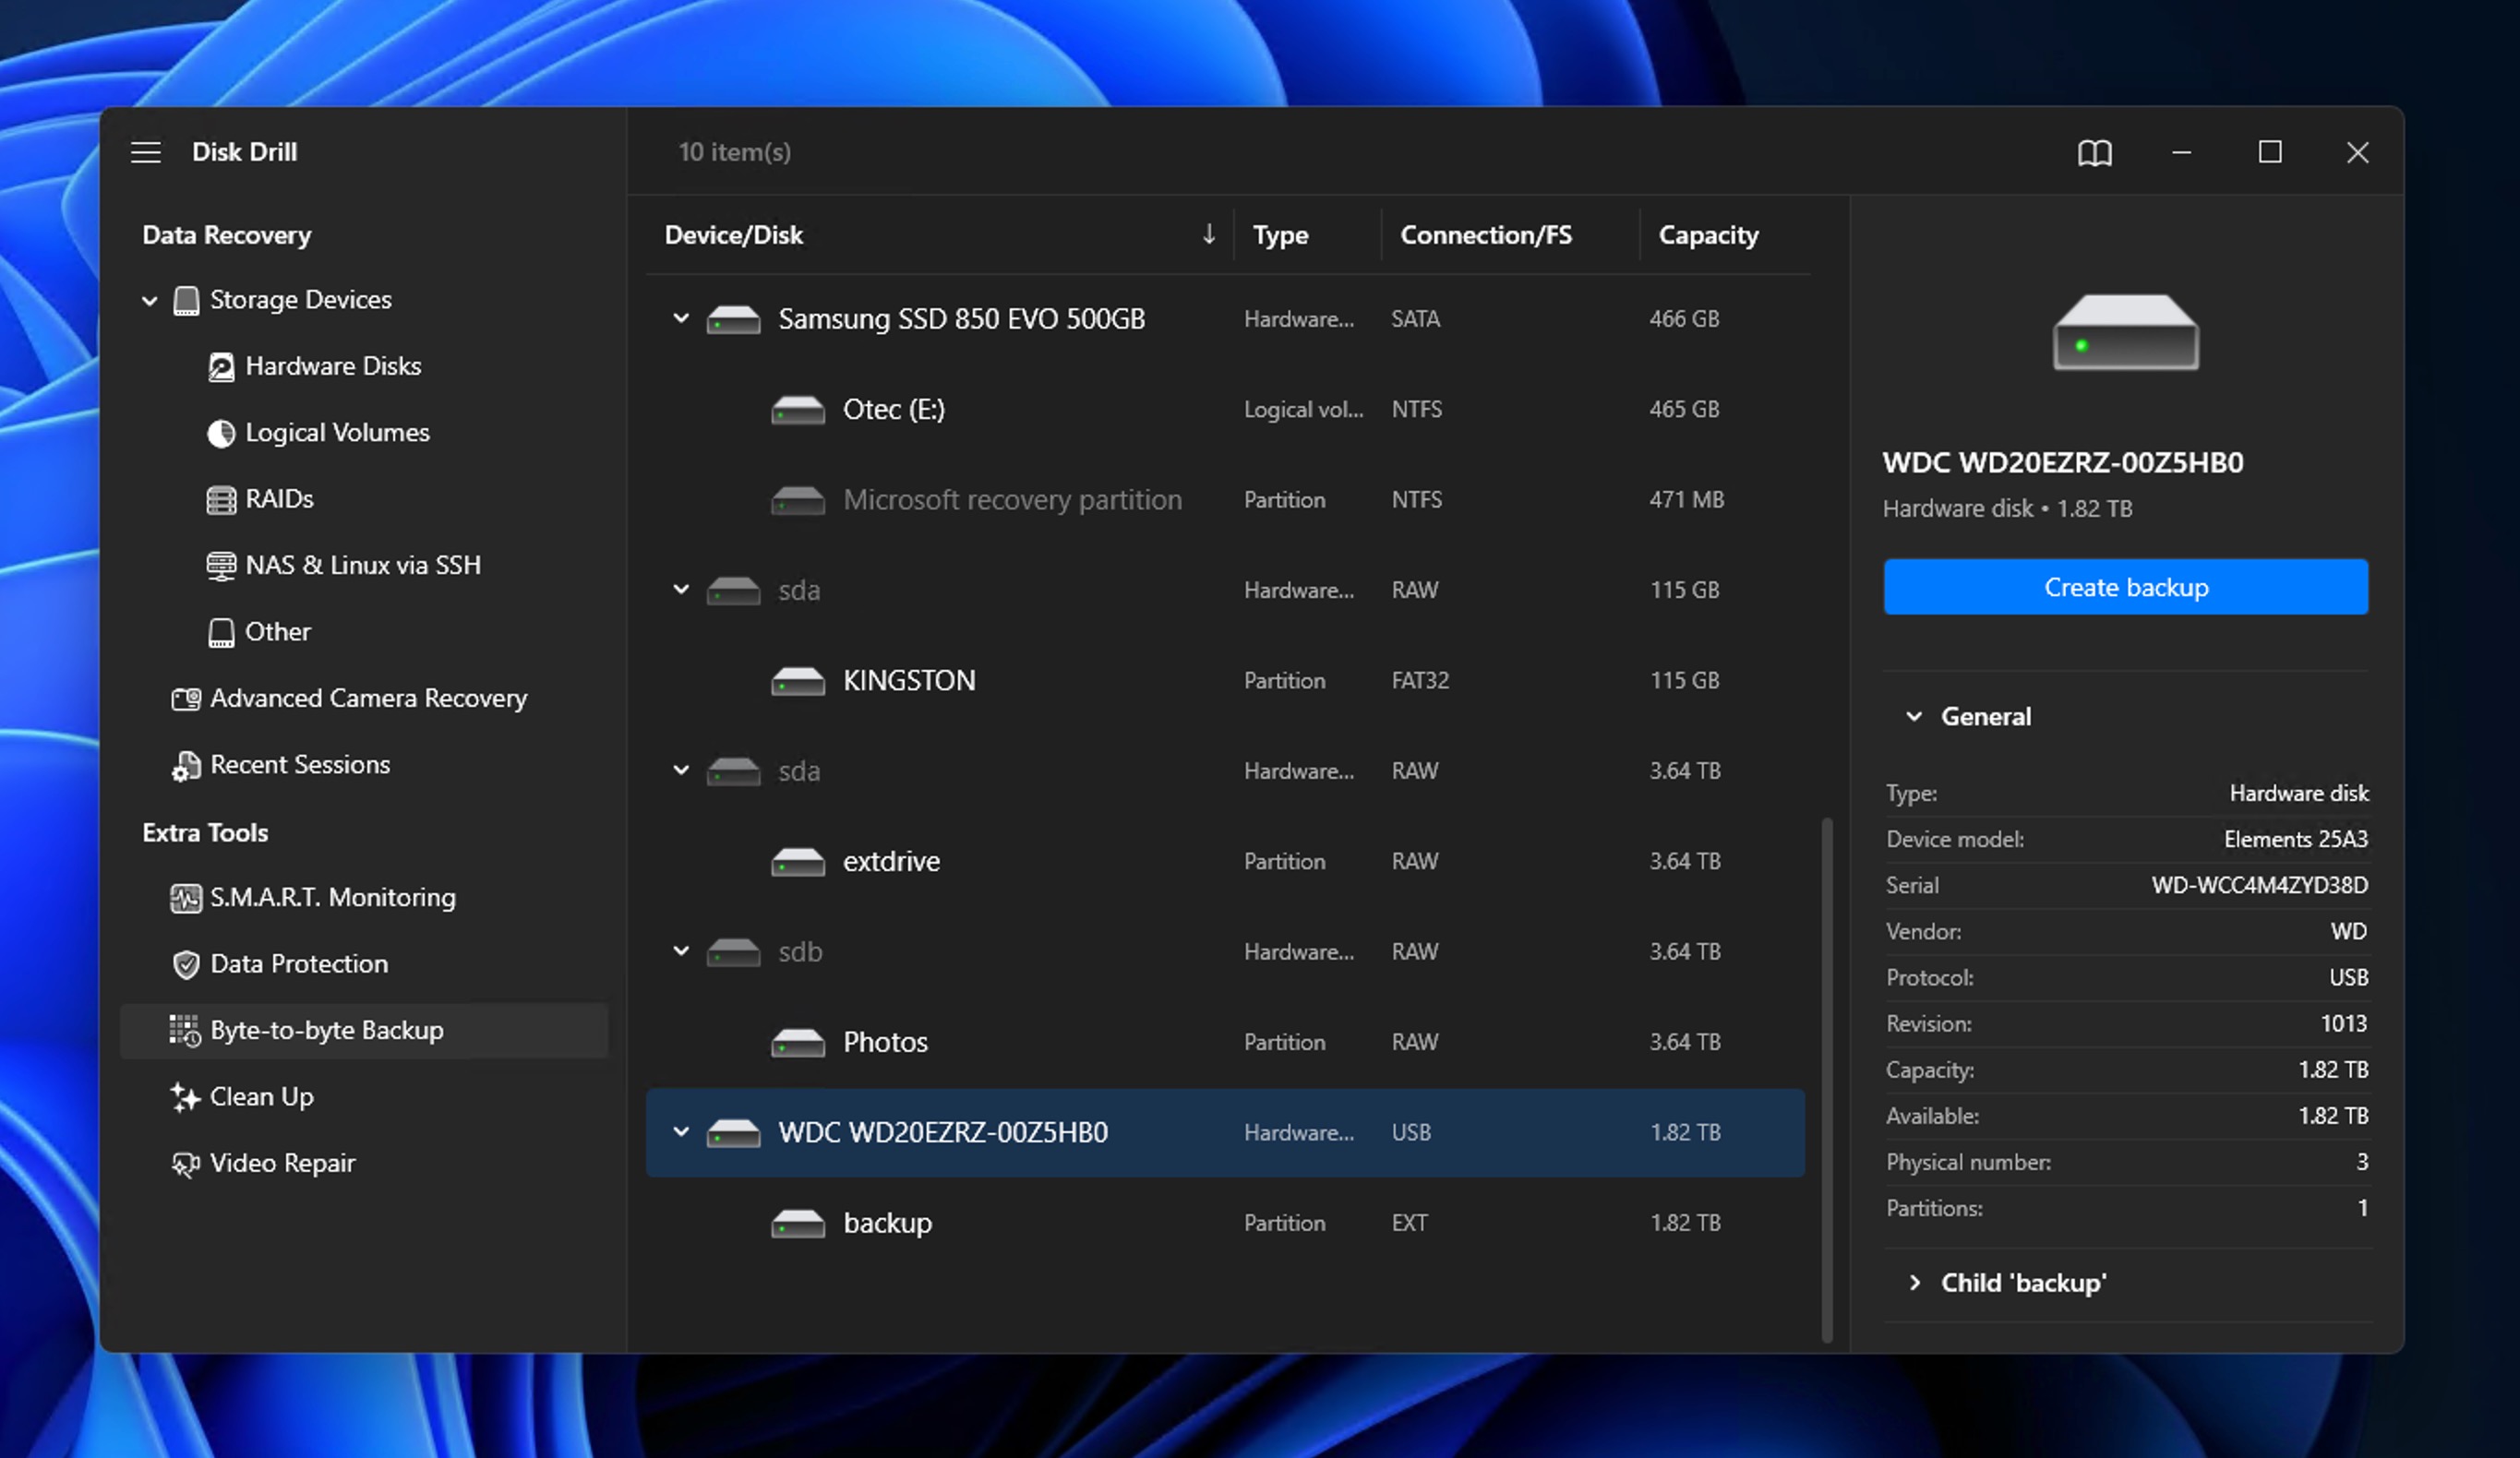
Task: Open Recent Sessions
Action: [x=299, y=765]
